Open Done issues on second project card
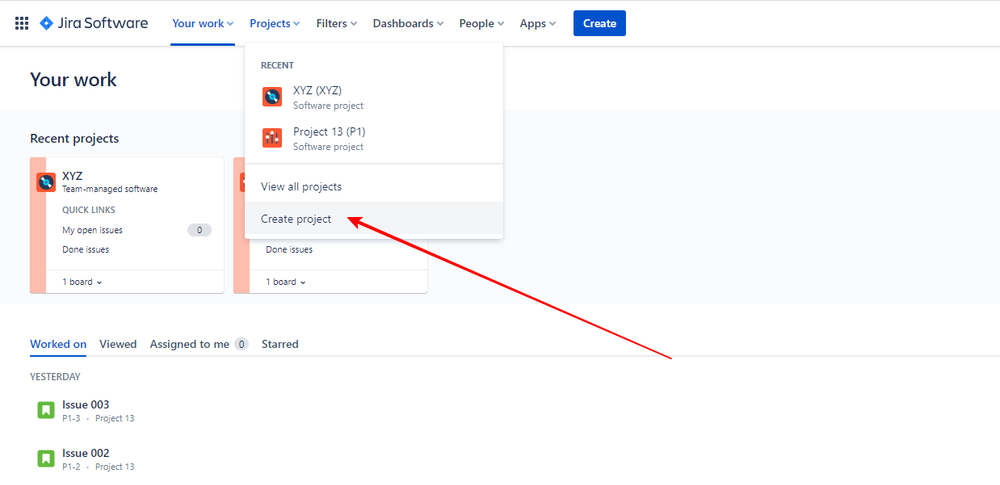The height and width of the screenshot is (485, 1000). tap(289, 250)
